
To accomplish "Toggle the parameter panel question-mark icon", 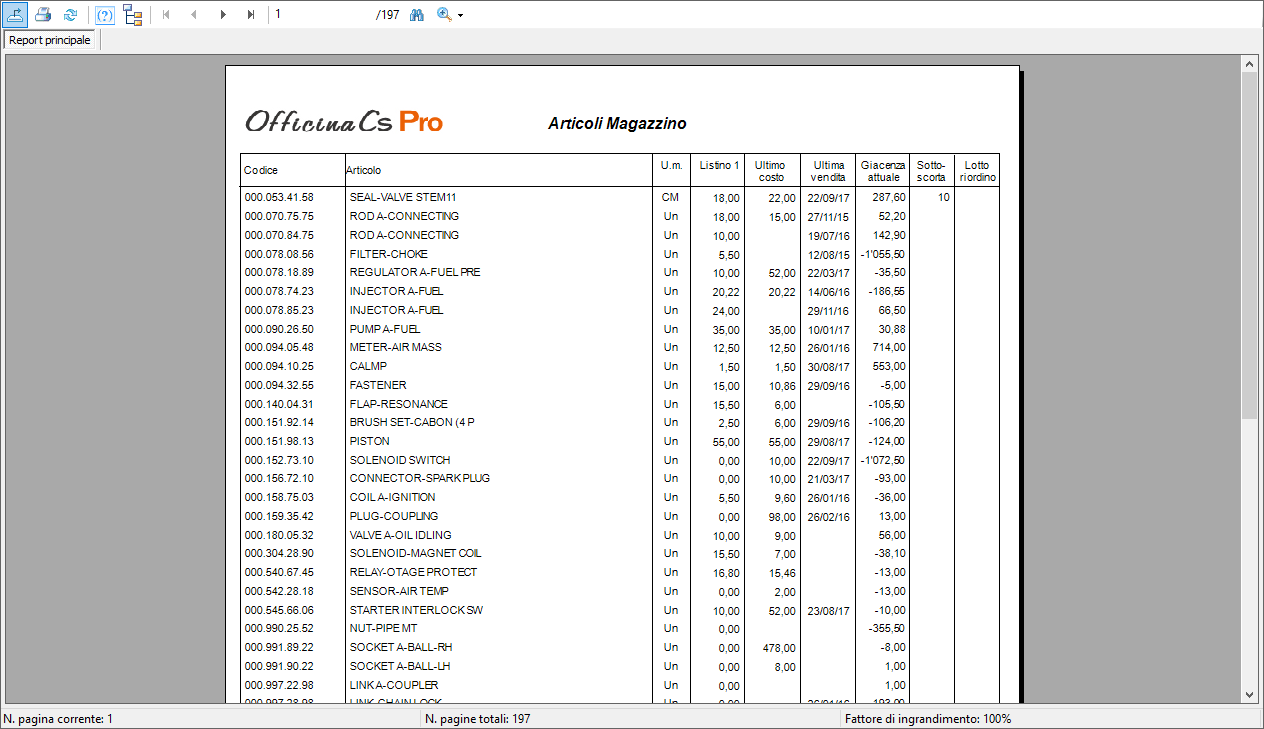I will pos(105,15).
